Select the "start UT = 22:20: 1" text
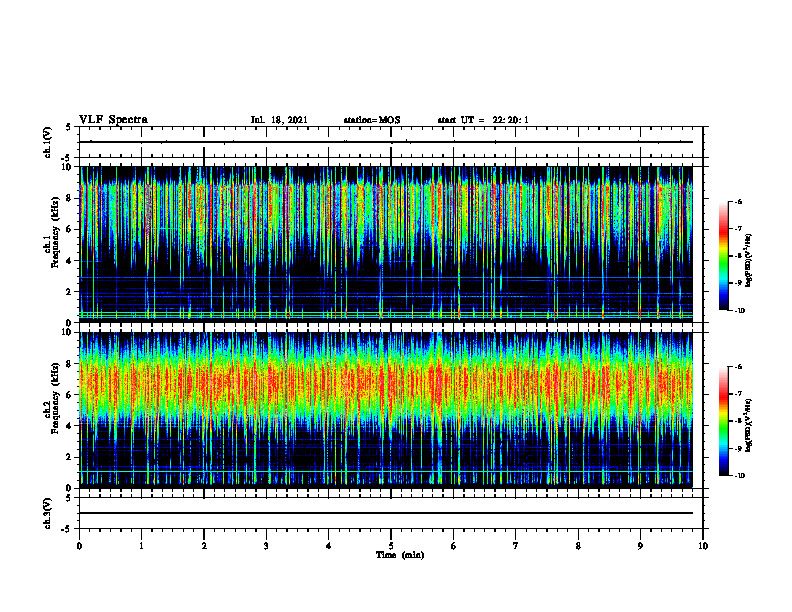 483,120
